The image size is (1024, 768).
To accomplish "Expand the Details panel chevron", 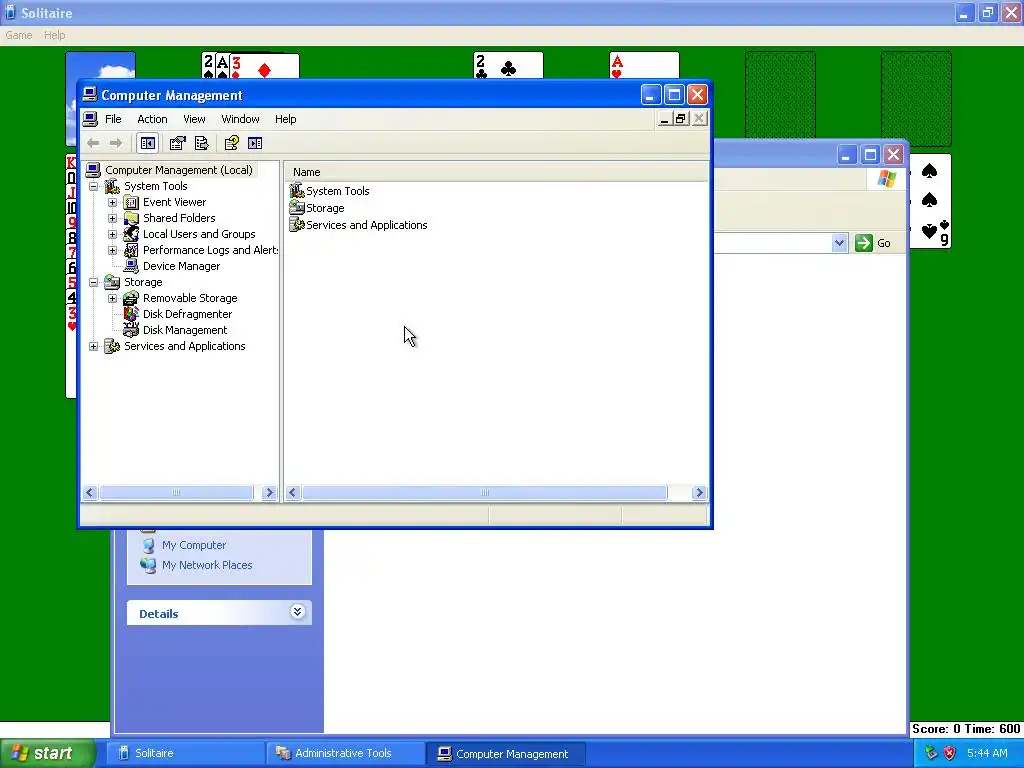I will point(297,612).
